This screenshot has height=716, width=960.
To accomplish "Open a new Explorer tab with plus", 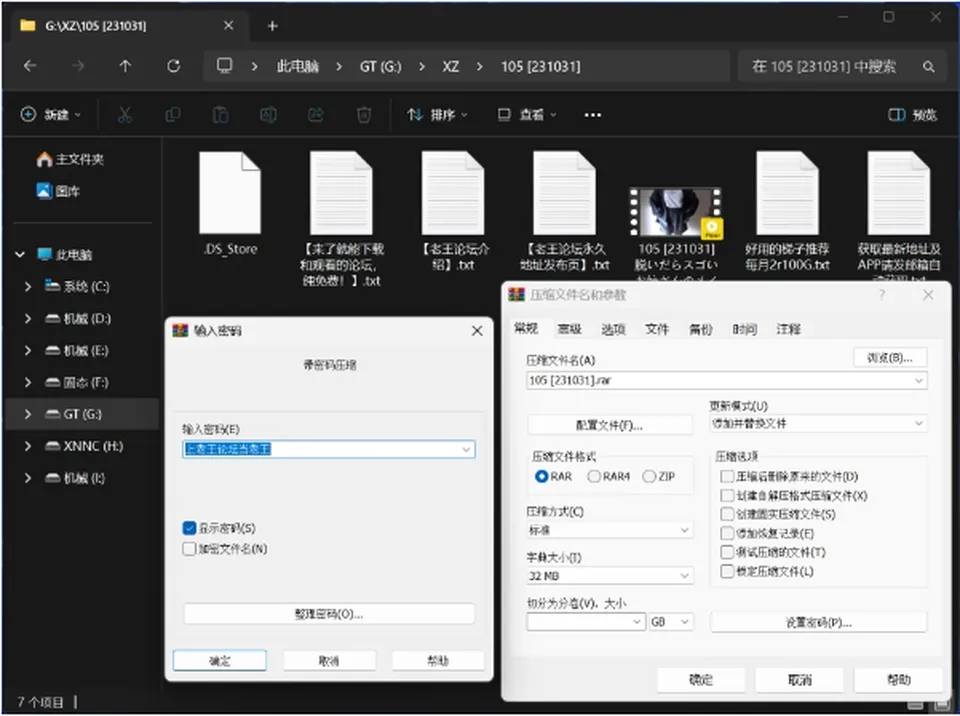I will point(272,26).
